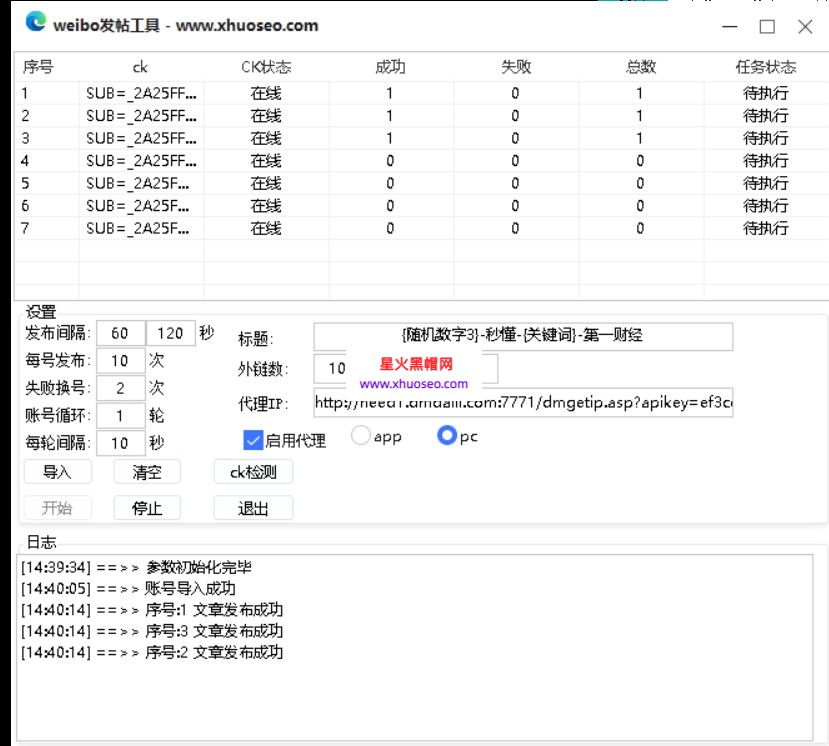Click the 每轮间隔 seconds field
Image resolution: width=829 pixels, height=746 pixels.
point(121,443)
